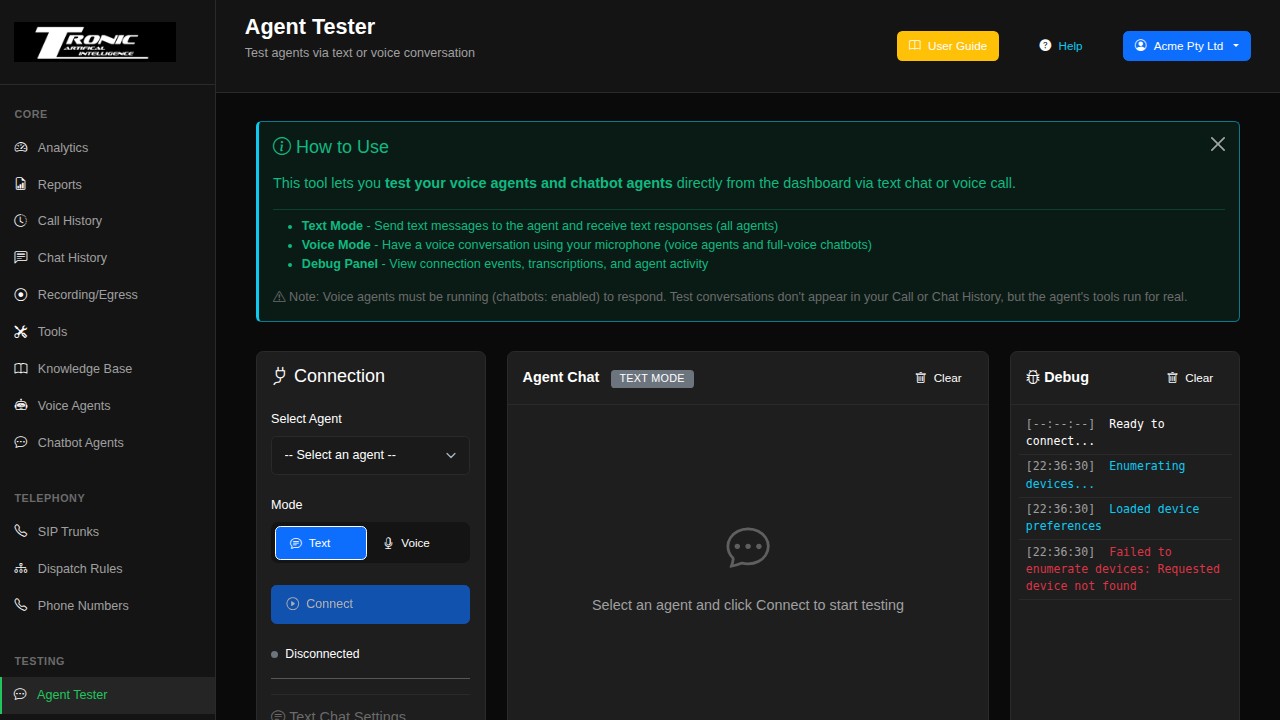Click the Tools wrench icon

point(21,332)
